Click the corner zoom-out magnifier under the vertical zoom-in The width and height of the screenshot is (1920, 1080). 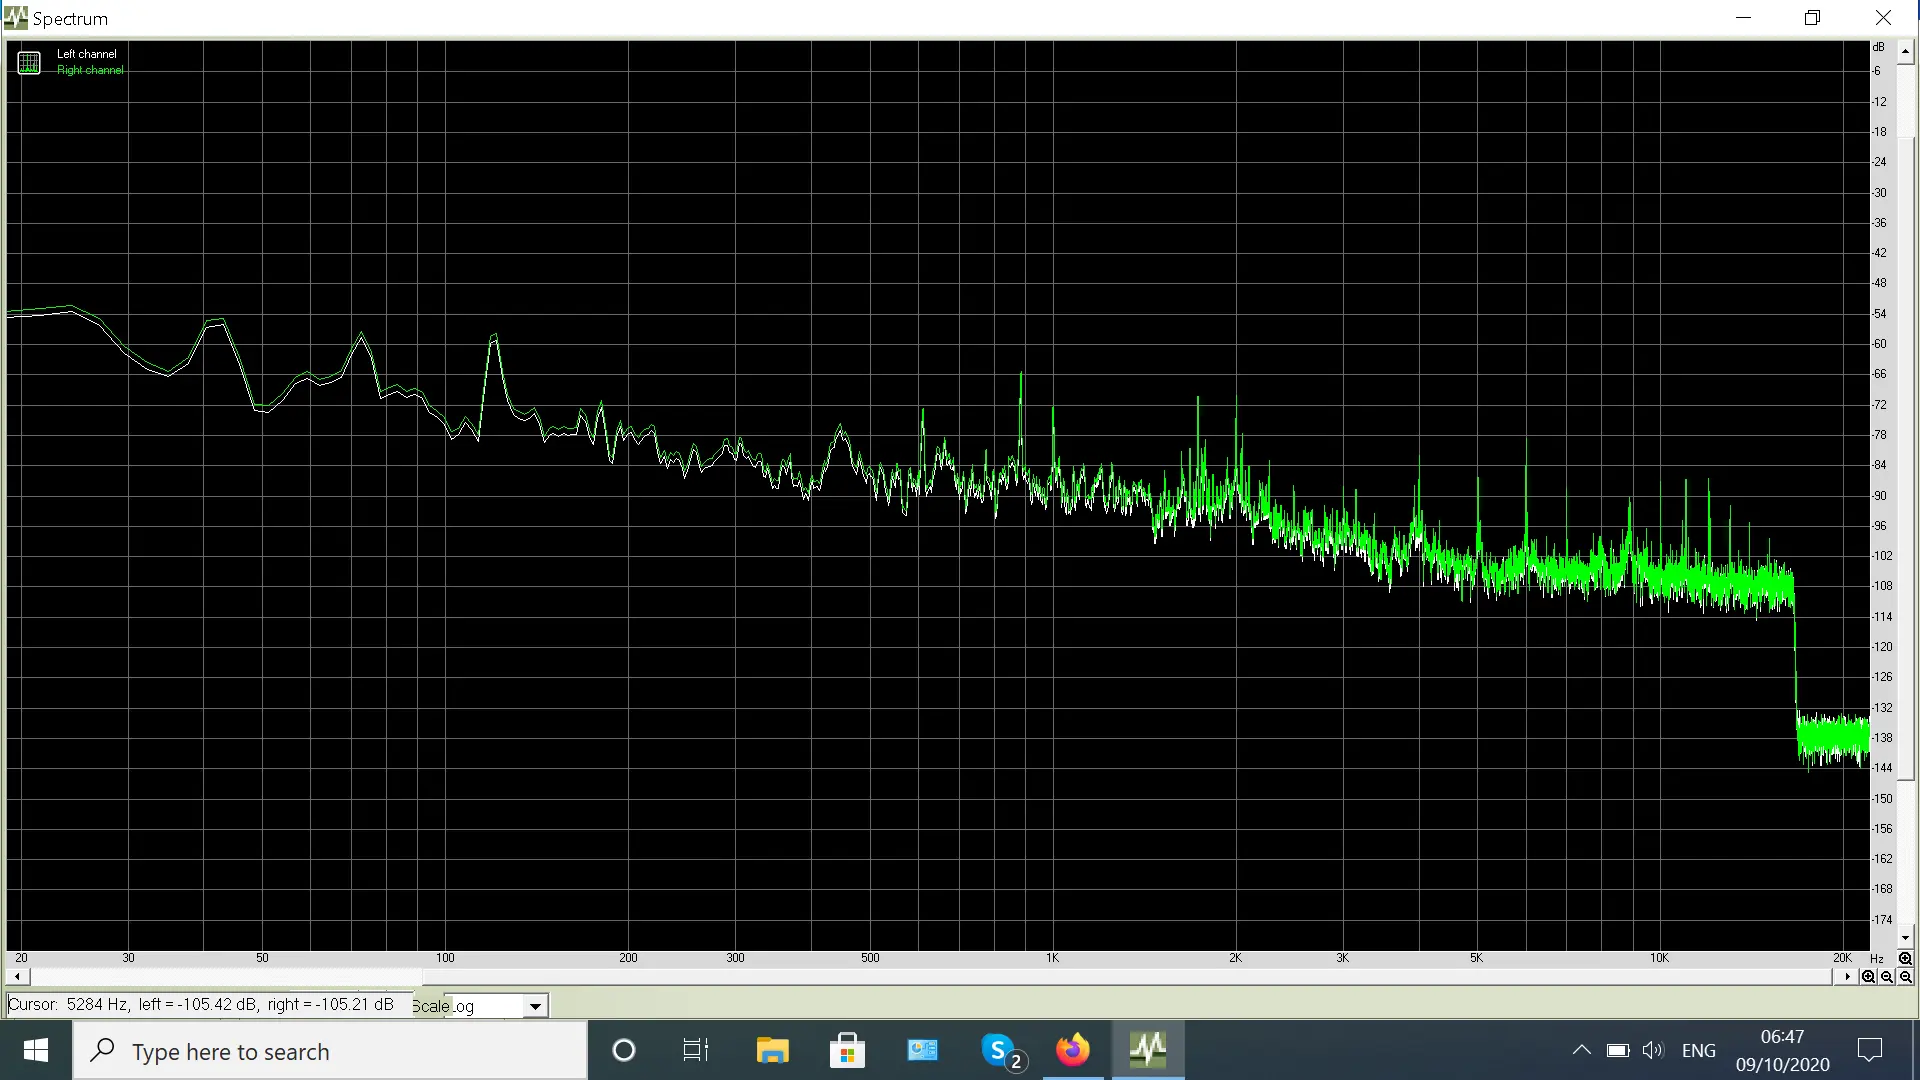pos(1905,977)
